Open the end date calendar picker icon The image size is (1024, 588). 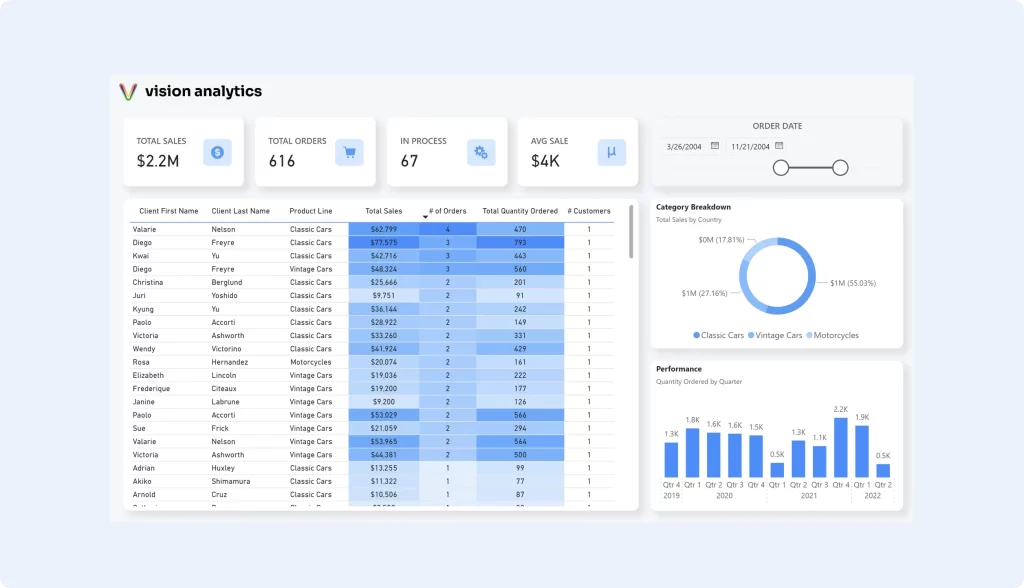point(779,146)
